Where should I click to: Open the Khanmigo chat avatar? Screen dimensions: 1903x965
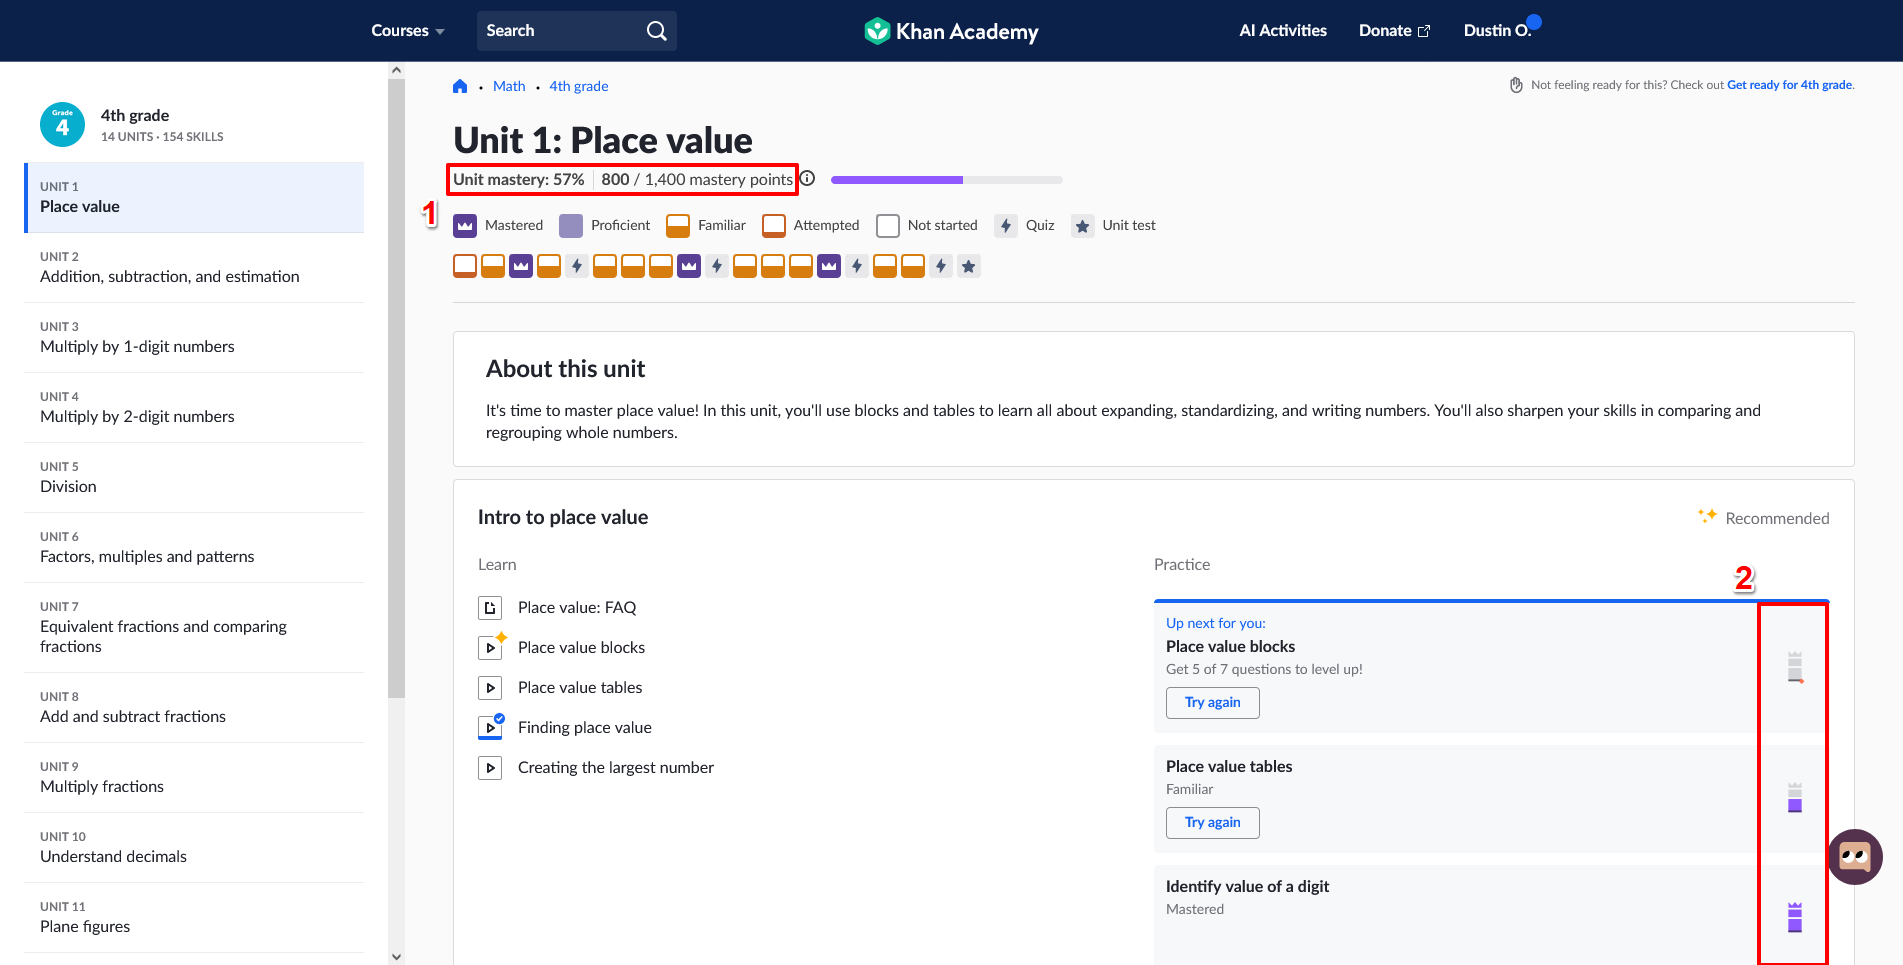click(x=1855, y=857)
